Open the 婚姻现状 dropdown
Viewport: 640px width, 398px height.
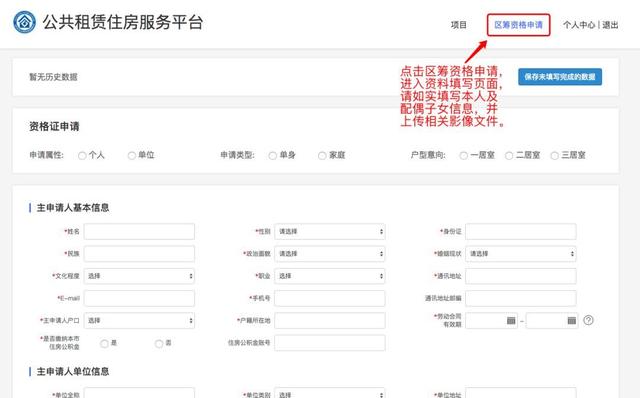pos(521,253)
